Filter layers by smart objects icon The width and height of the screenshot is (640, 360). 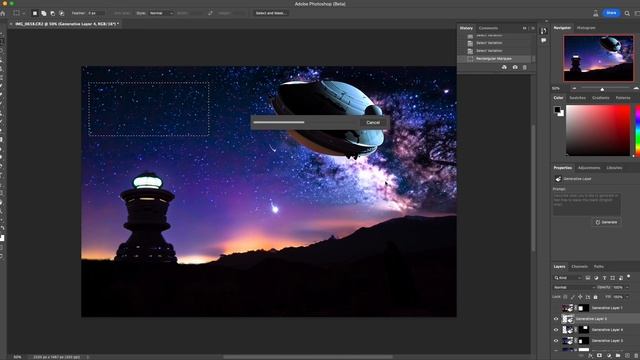tap(621, 278)
